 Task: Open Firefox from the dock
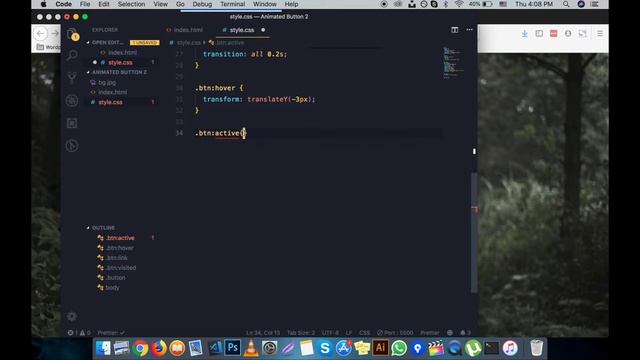click(x=159, y=348)
